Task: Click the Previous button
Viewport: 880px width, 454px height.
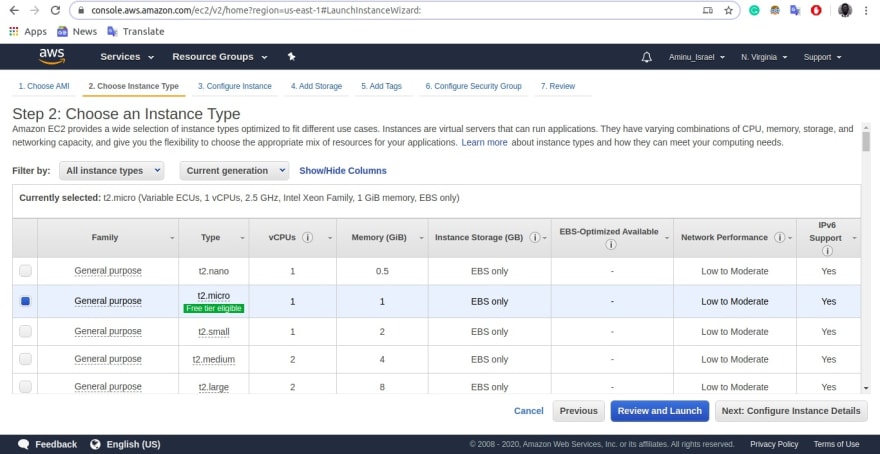Action: tap(579, 411)
